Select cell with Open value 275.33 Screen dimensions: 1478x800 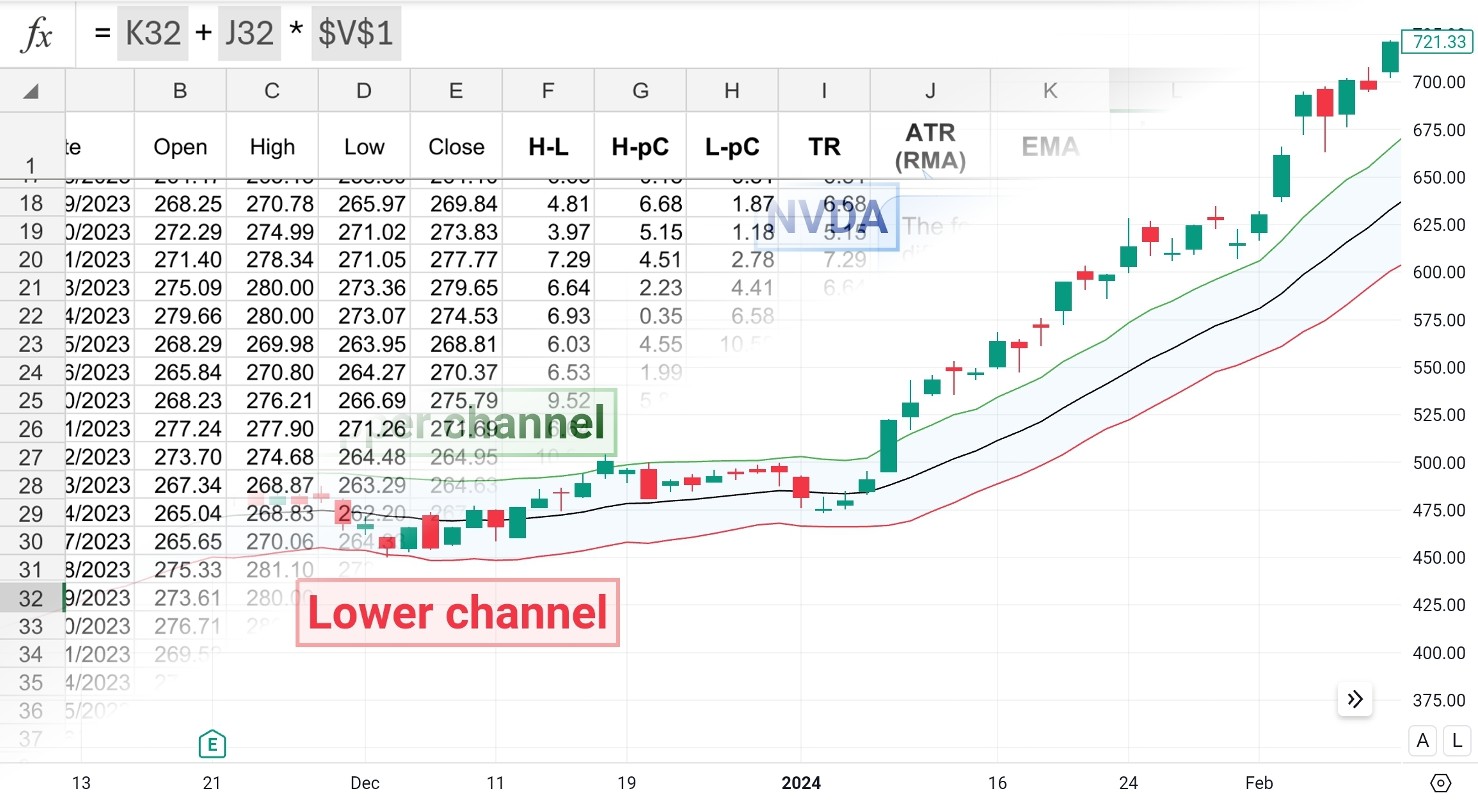[180, 569]
